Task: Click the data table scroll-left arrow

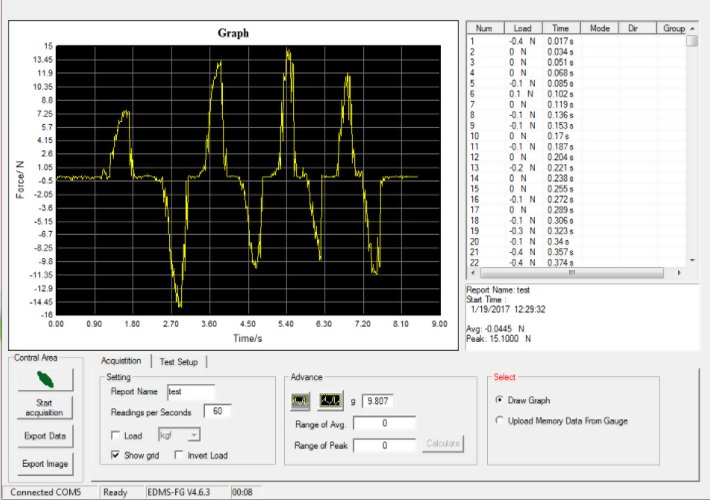Action: tap(474, 272)
